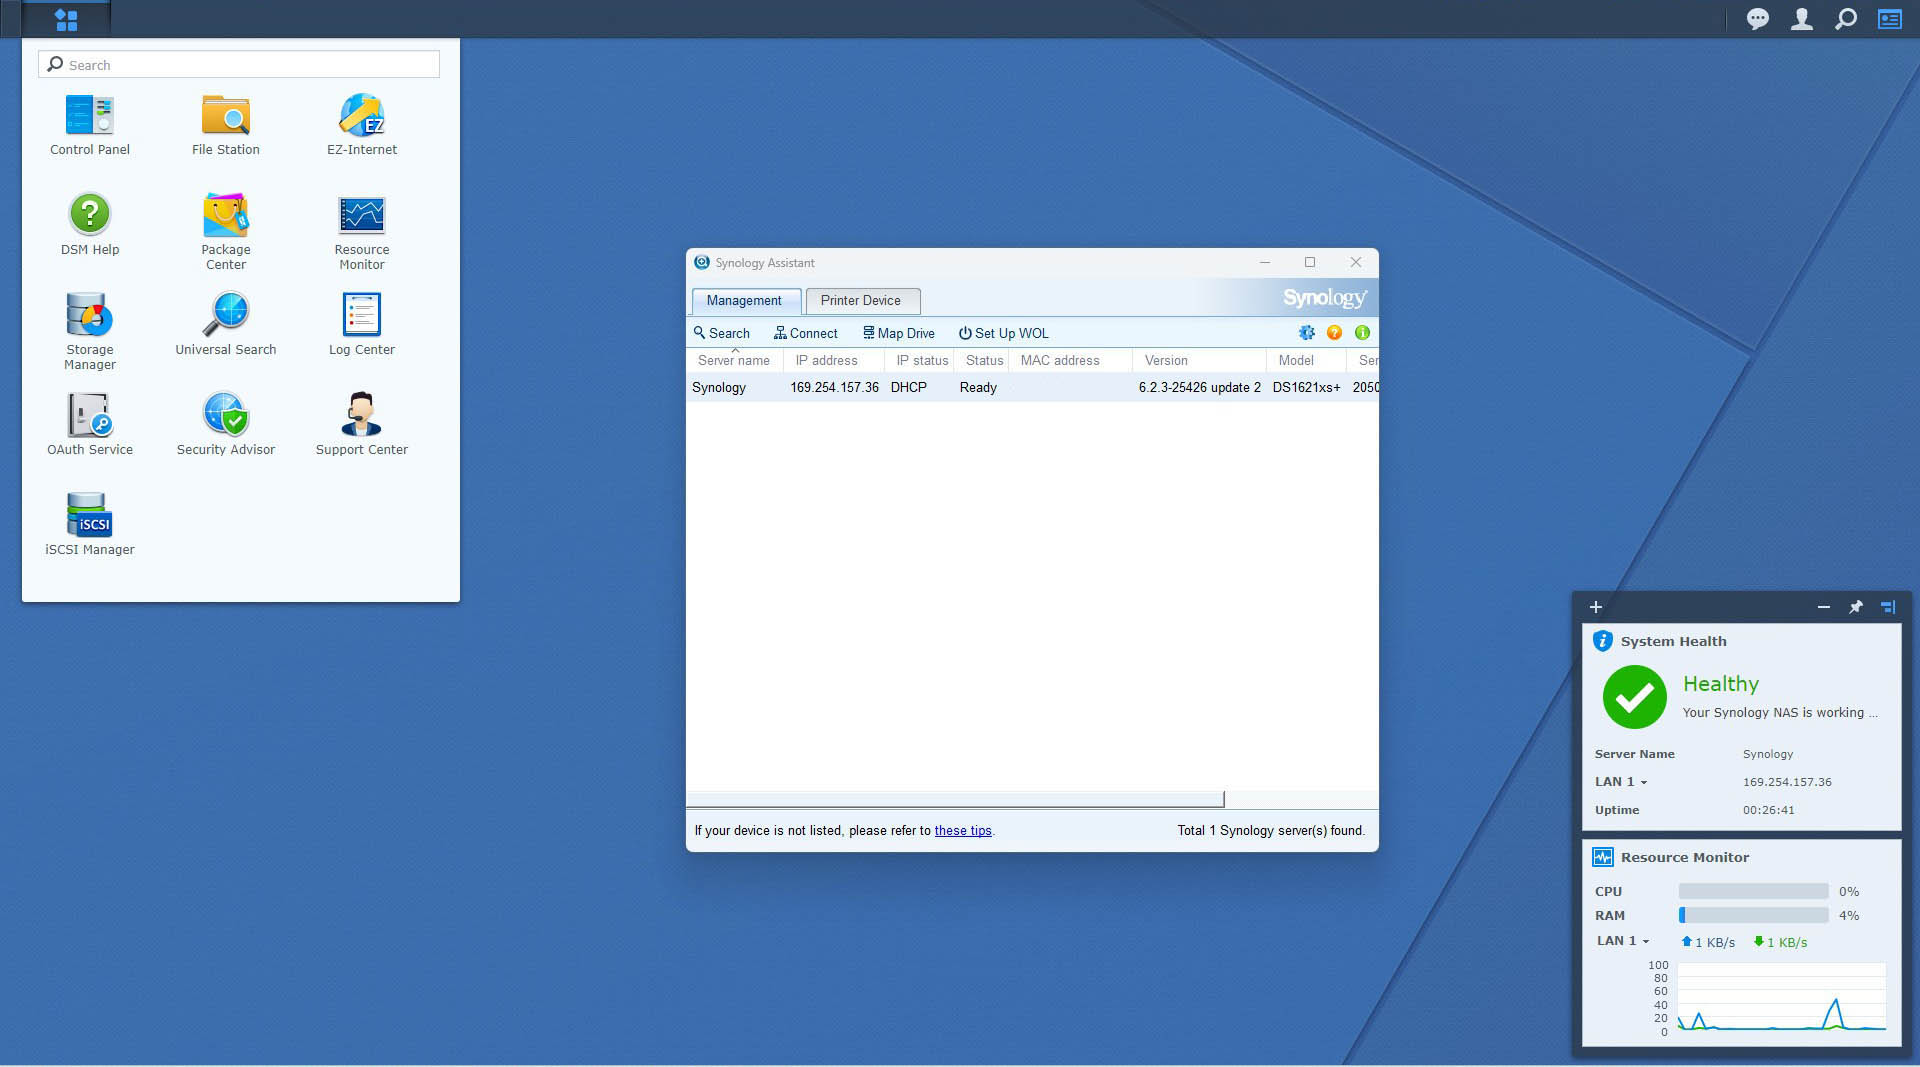The image size is (1920, 1067).
Task: Click top bar search magnifier icon
Action: pyautogui.click(x=1846, y=19)
